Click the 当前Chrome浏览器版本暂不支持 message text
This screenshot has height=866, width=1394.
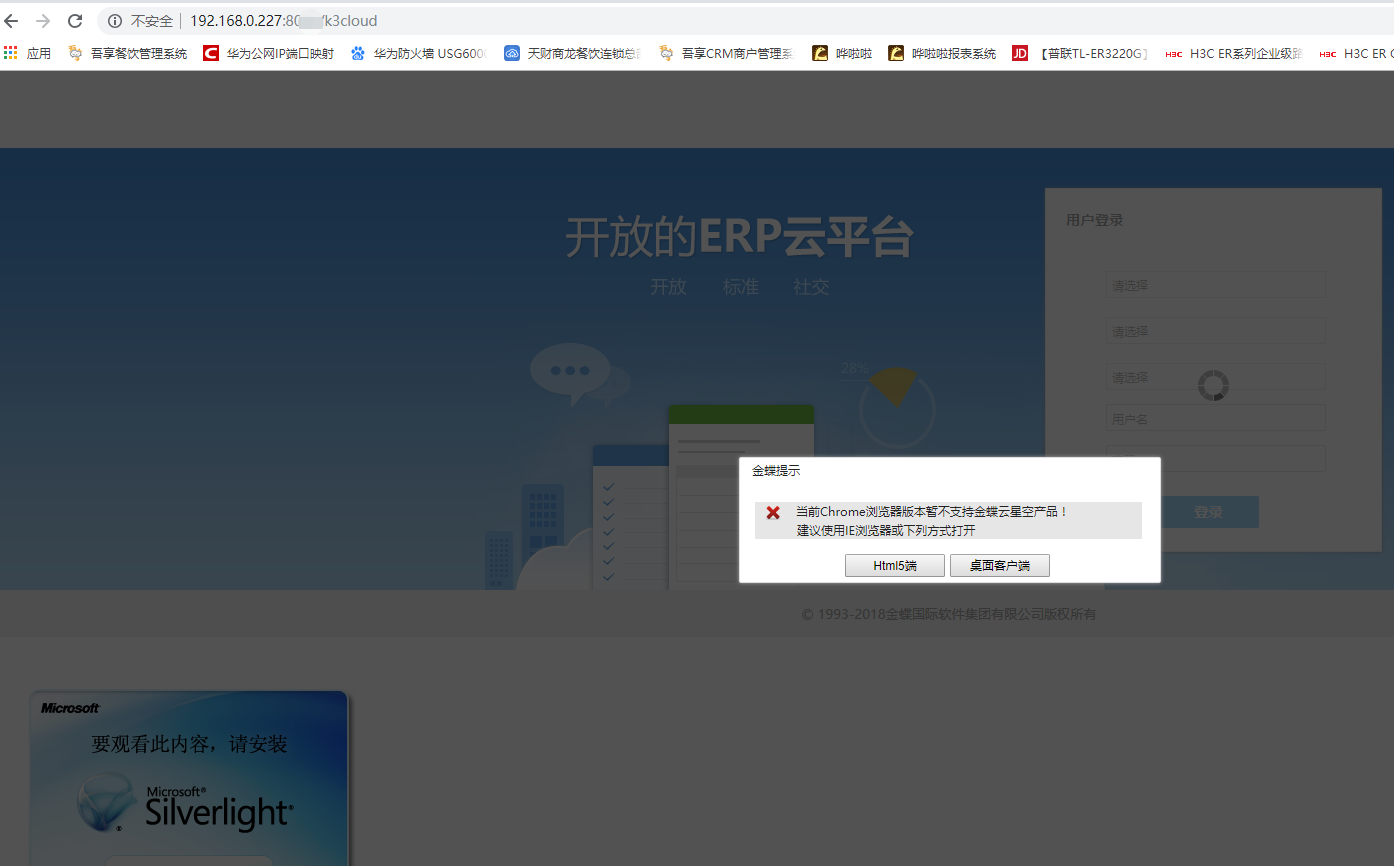[932, 512]
